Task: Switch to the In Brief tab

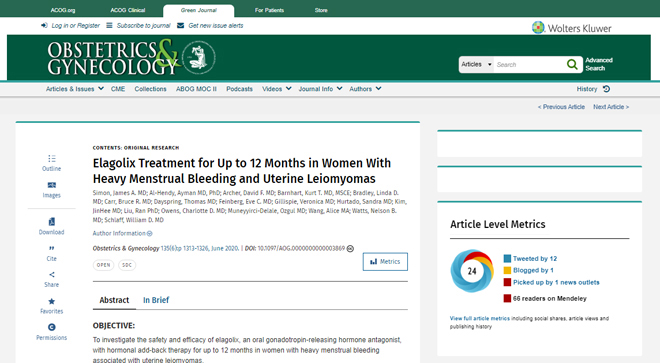Action: pyautogui.click(x=156, y=300)
